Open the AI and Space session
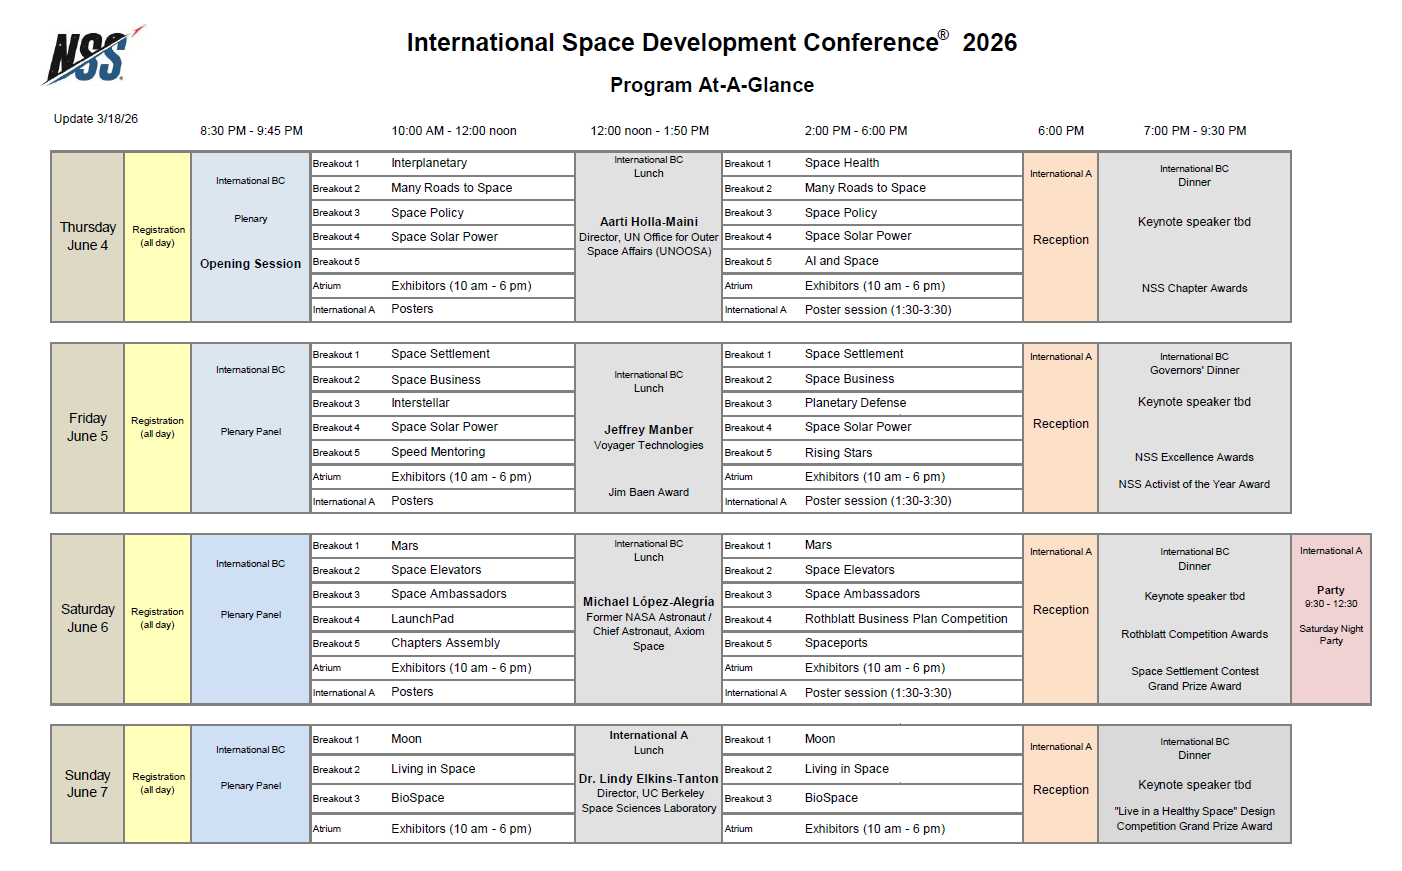 (841, 261)
